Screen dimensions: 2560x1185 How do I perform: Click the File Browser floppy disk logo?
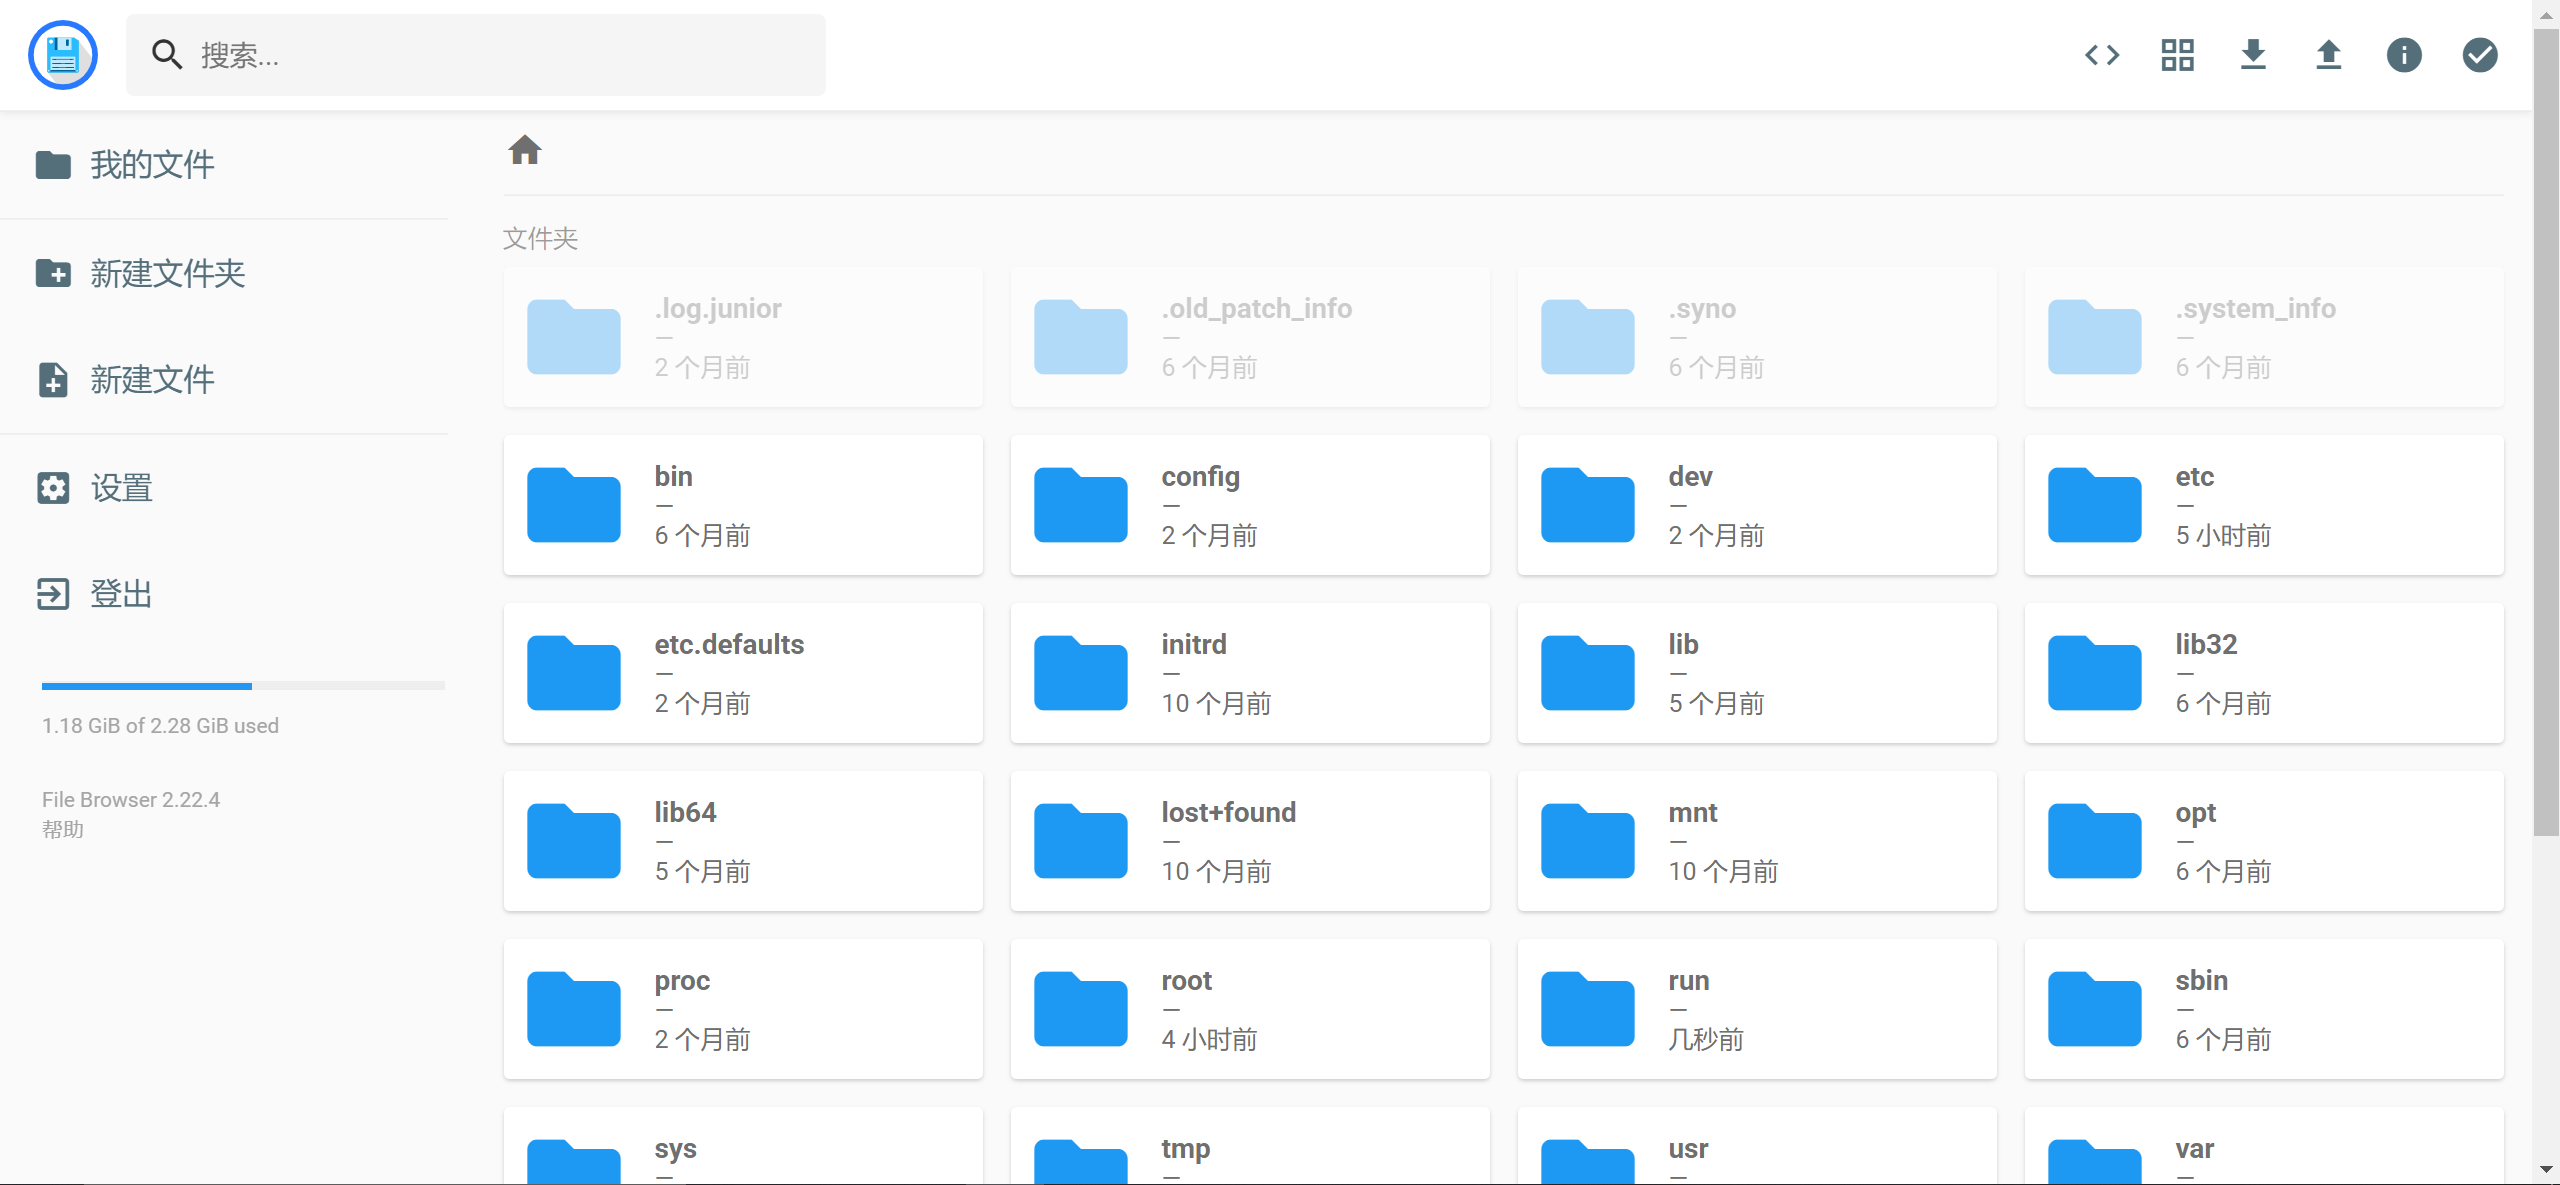click(x=63, y=55)
